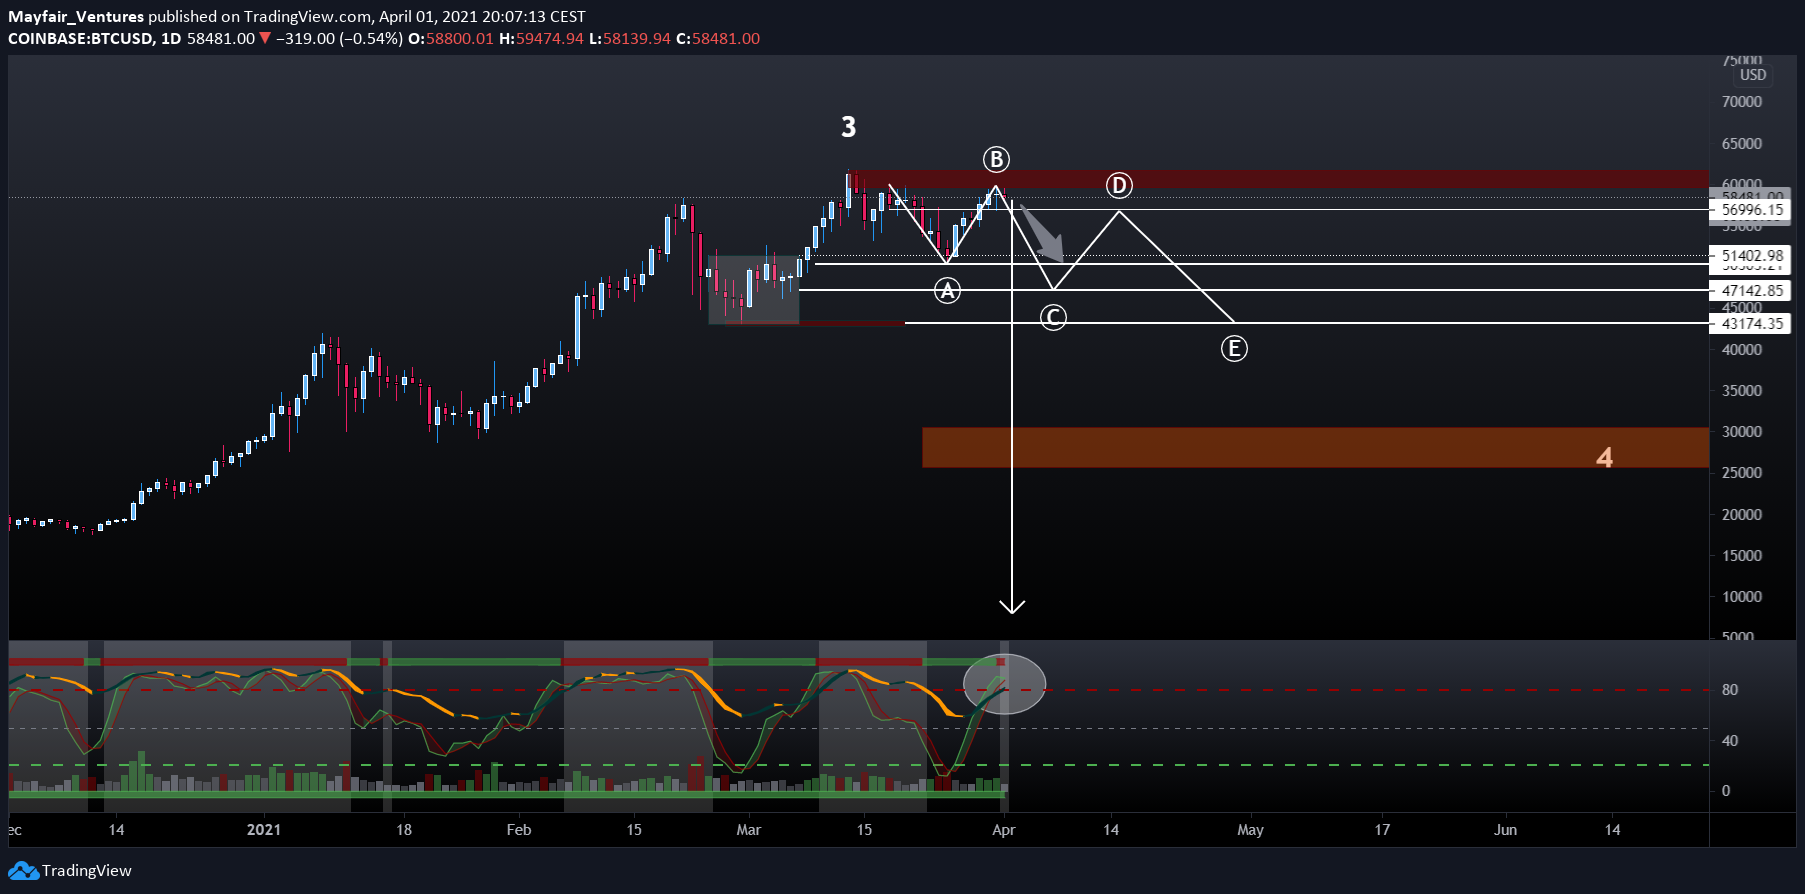1805x894 pixels.
Task: Click the 18 date label on the time axis
Action: click(x=404, y=830)
